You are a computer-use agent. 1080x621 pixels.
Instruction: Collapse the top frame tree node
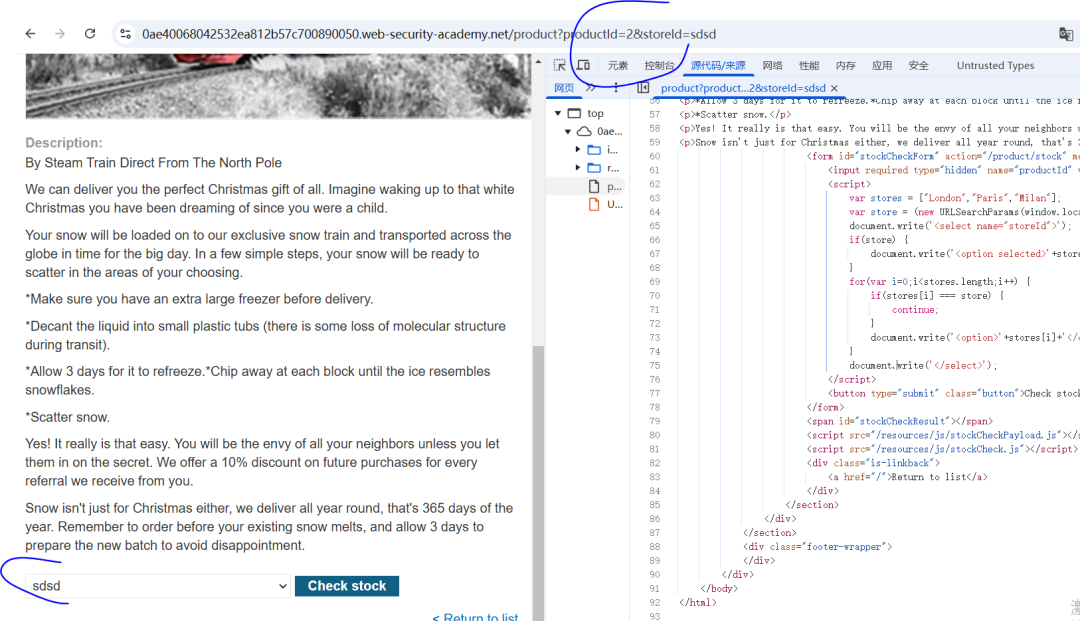(558, 113)
